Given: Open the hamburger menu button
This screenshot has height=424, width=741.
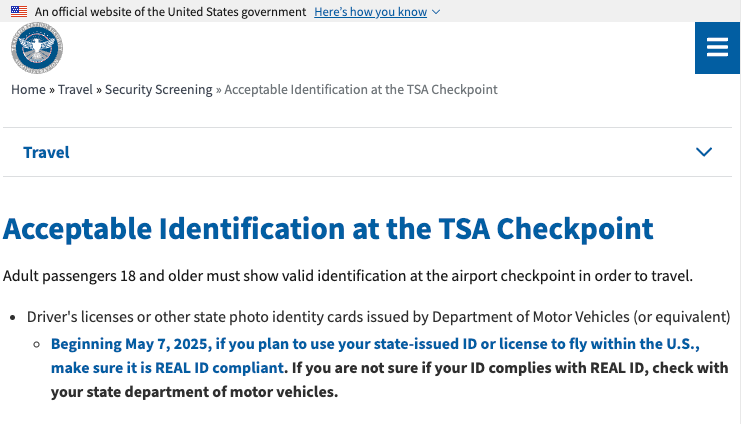Looking at the screenshot, I should click(717, 48).
